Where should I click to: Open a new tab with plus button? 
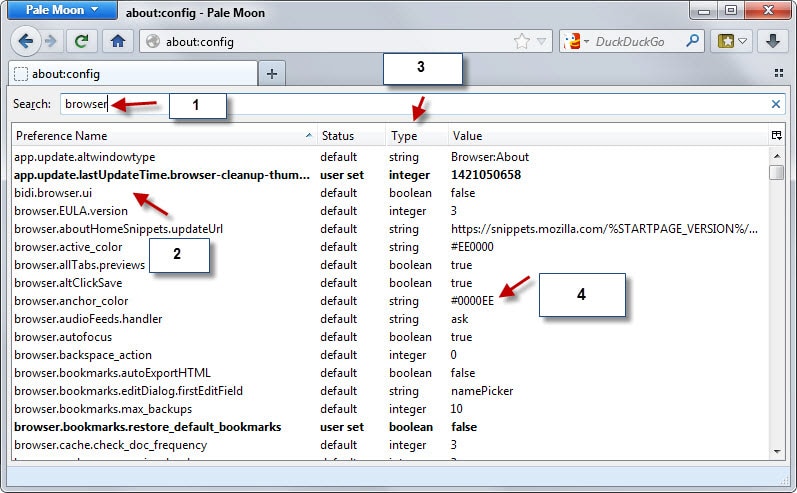(272, 74)
